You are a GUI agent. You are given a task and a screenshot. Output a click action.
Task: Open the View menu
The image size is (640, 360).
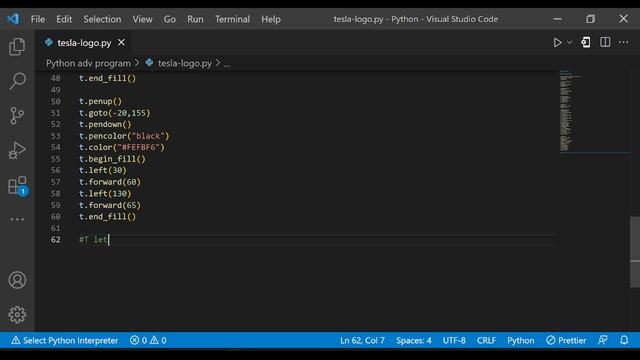coord(142,19)
